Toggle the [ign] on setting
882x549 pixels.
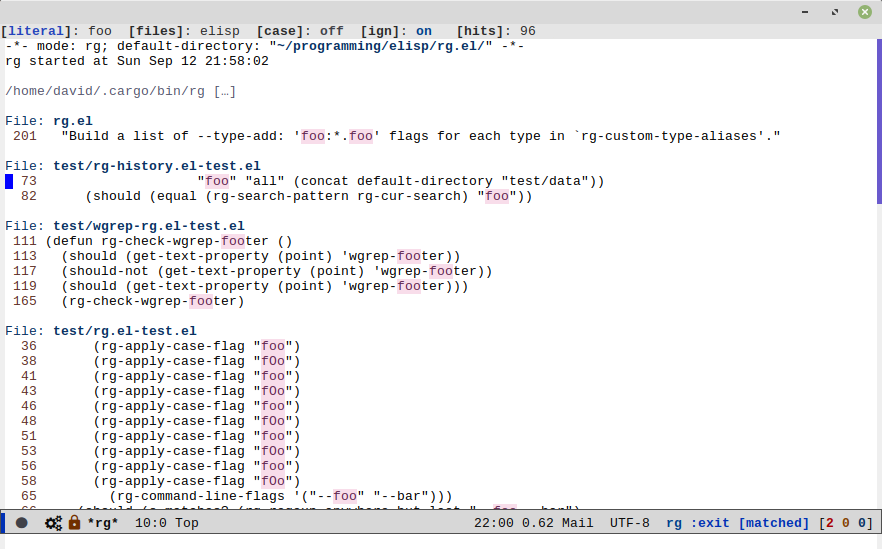(x=396, y=31)
